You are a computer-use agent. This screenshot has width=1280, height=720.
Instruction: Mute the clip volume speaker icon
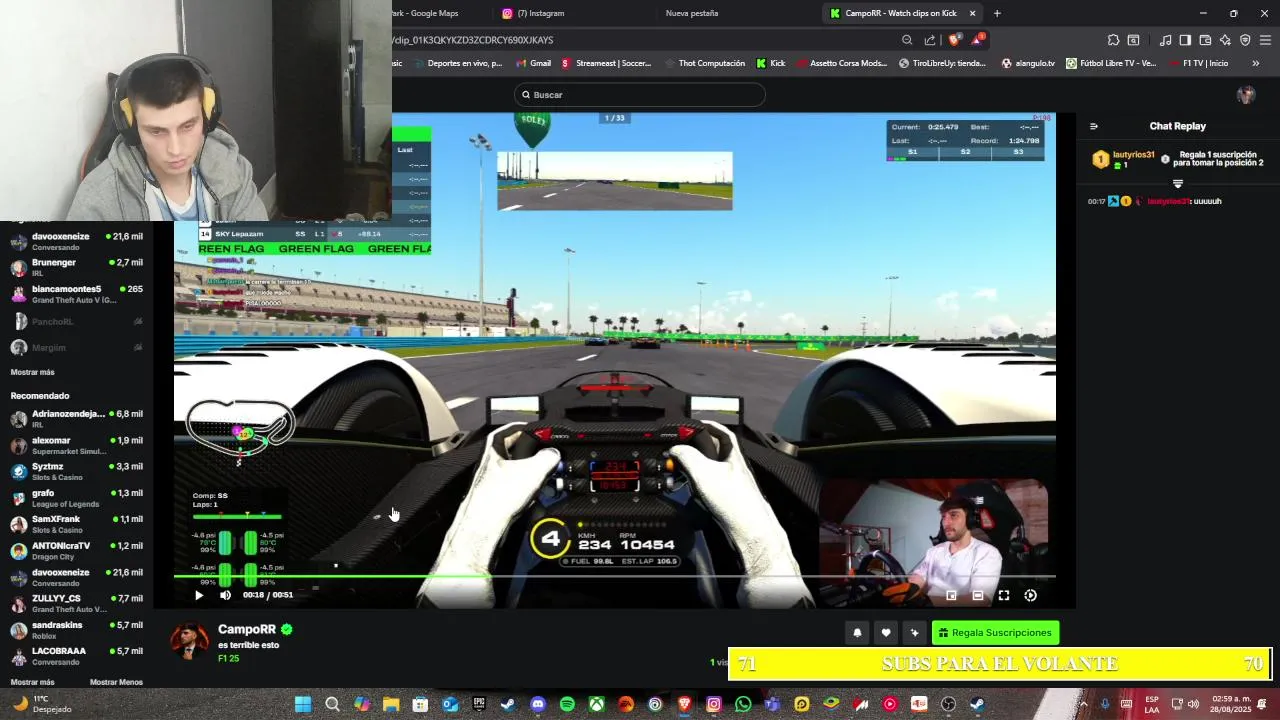coord(225,595)
